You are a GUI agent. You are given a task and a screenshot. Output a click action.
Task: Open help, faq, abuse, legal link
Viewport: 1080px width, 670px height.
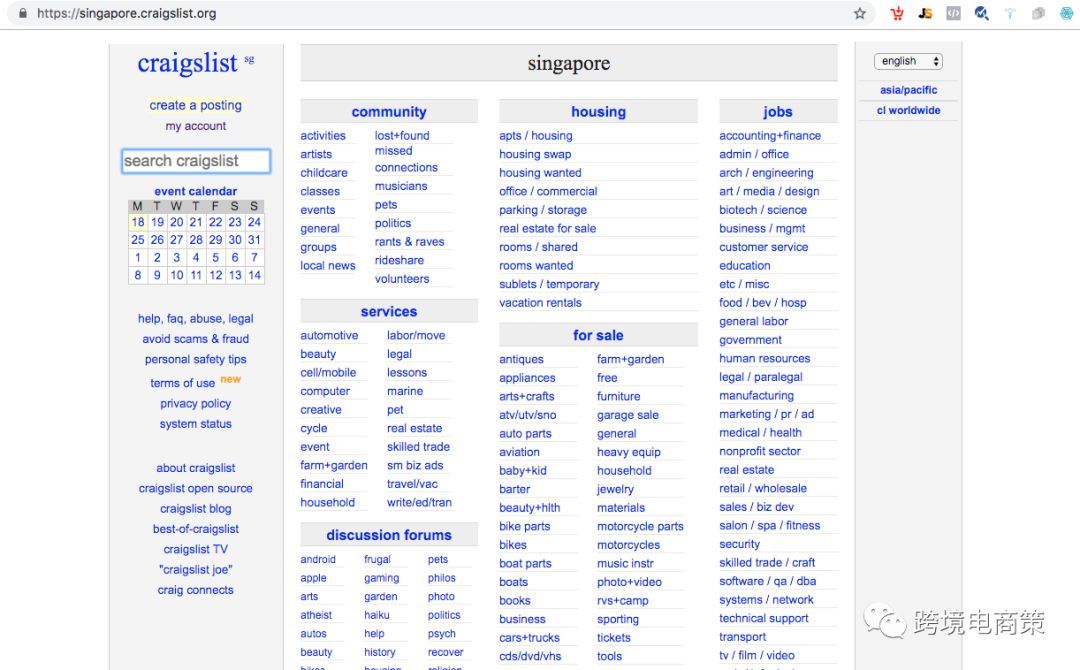point(196,319)
